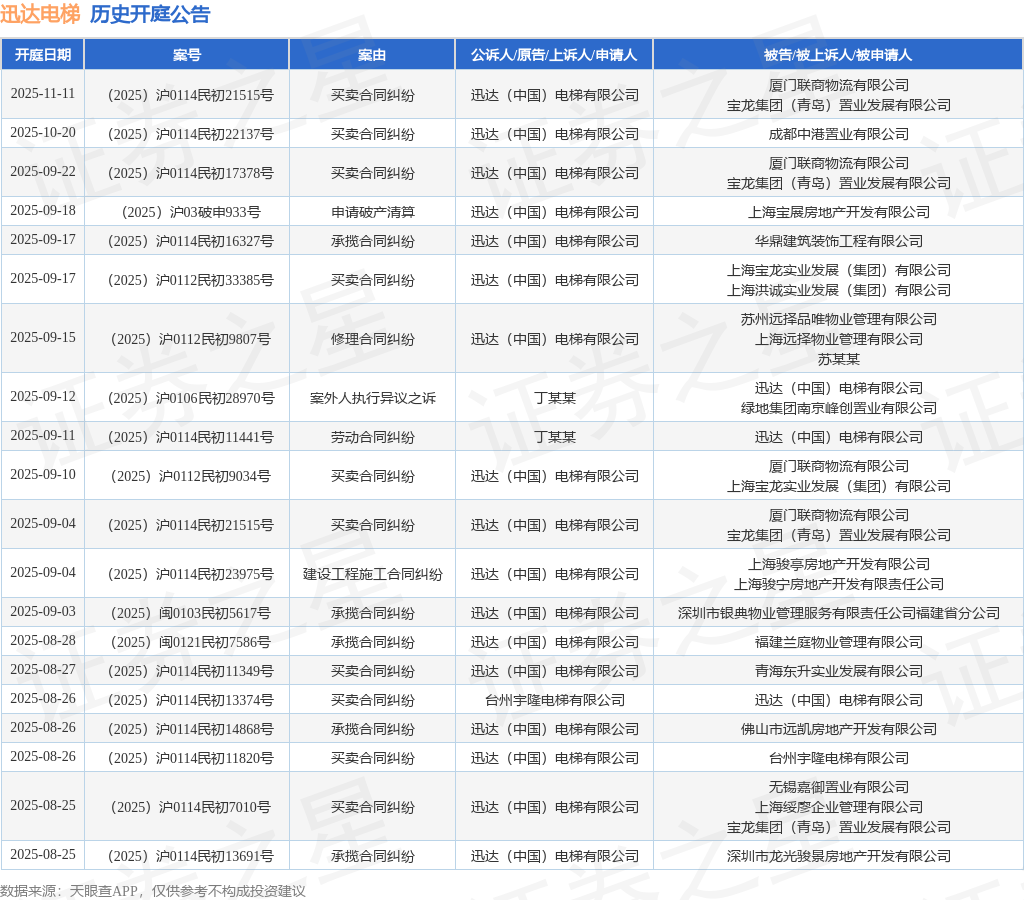
Task: Select the 2025-11-11 hearing date
Action: (x=44, y=94)
